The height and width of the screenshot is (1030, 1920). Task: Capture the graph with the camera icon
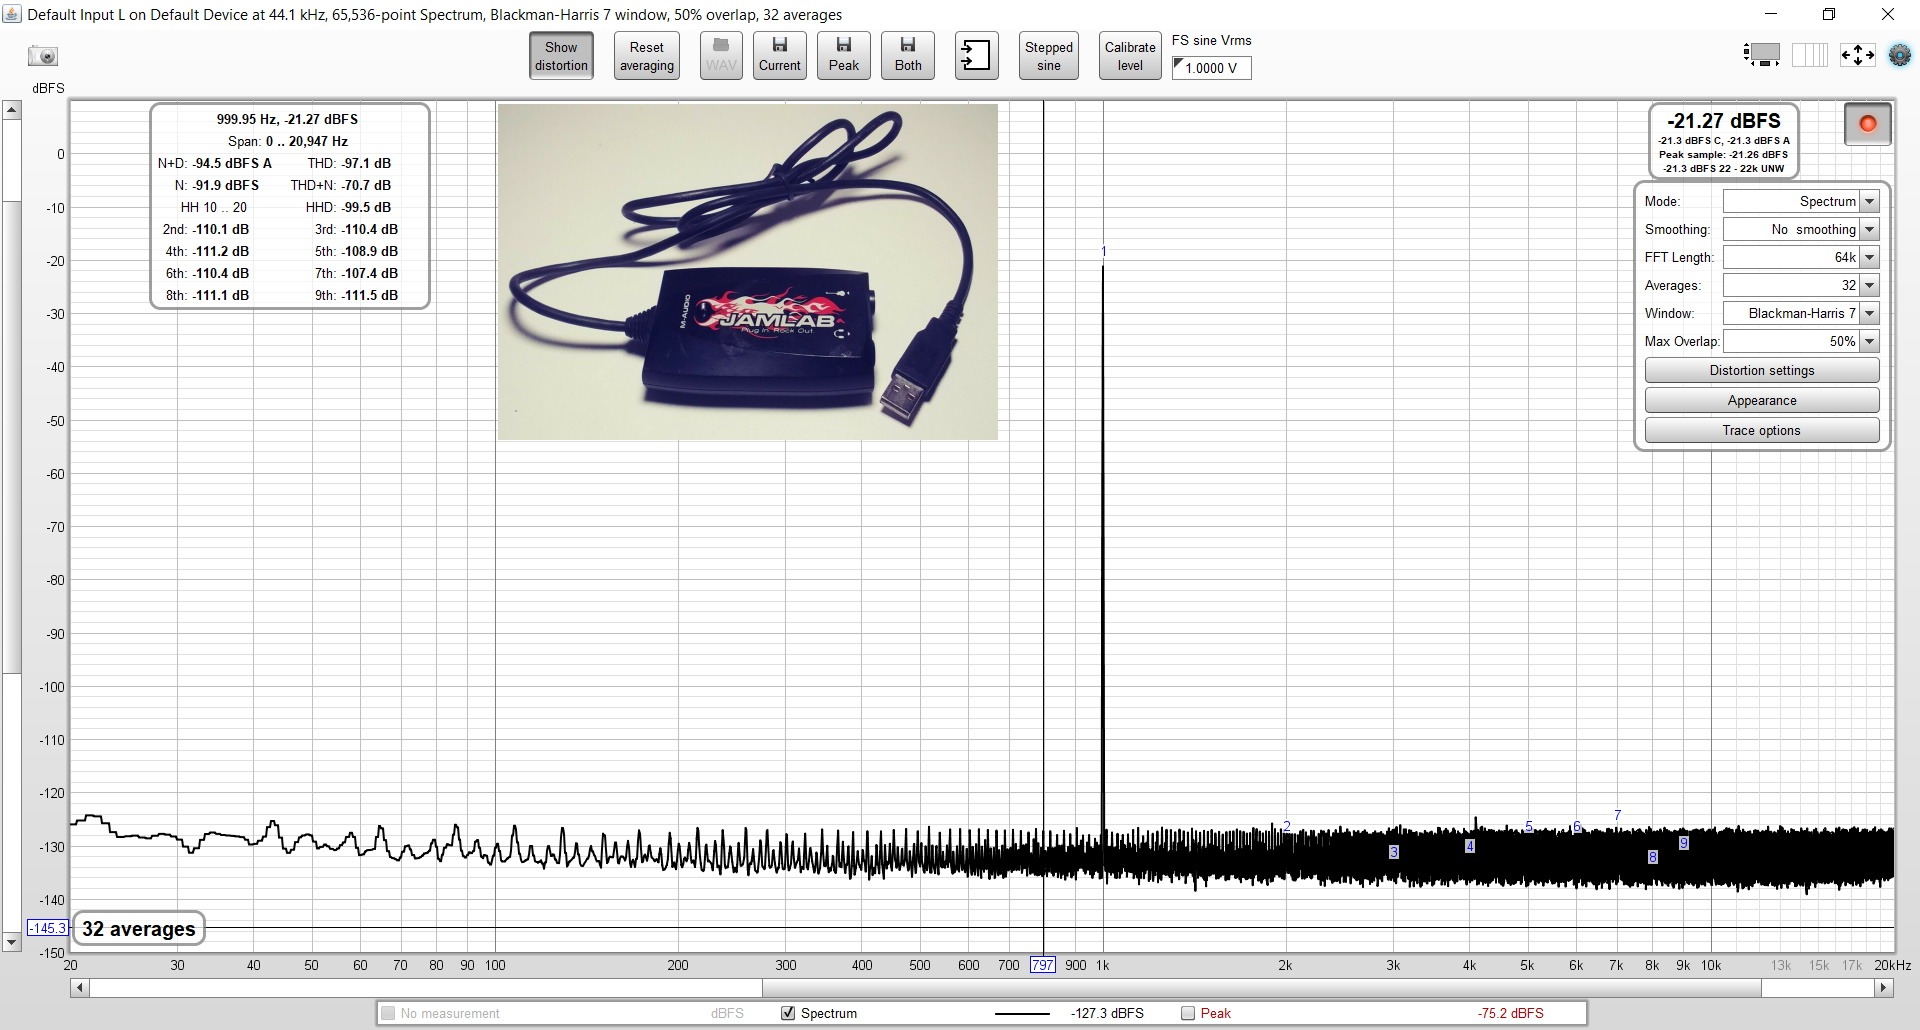[x=43, y=56]
